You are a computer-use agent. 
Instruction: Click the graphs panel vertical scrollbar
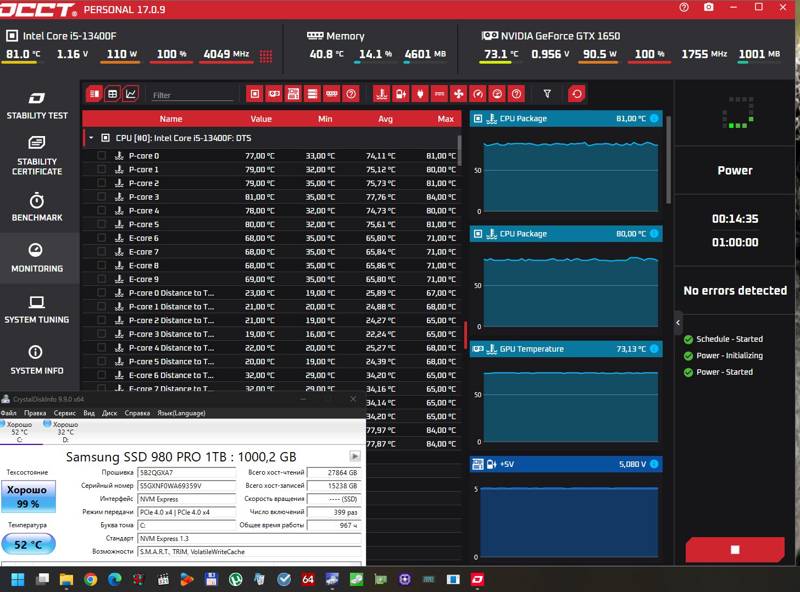point(668,160)
